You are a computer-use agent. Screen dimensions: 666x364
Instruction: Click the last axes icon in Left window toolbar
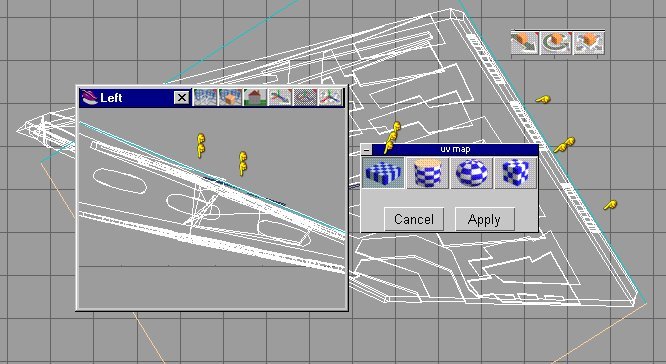330,97
